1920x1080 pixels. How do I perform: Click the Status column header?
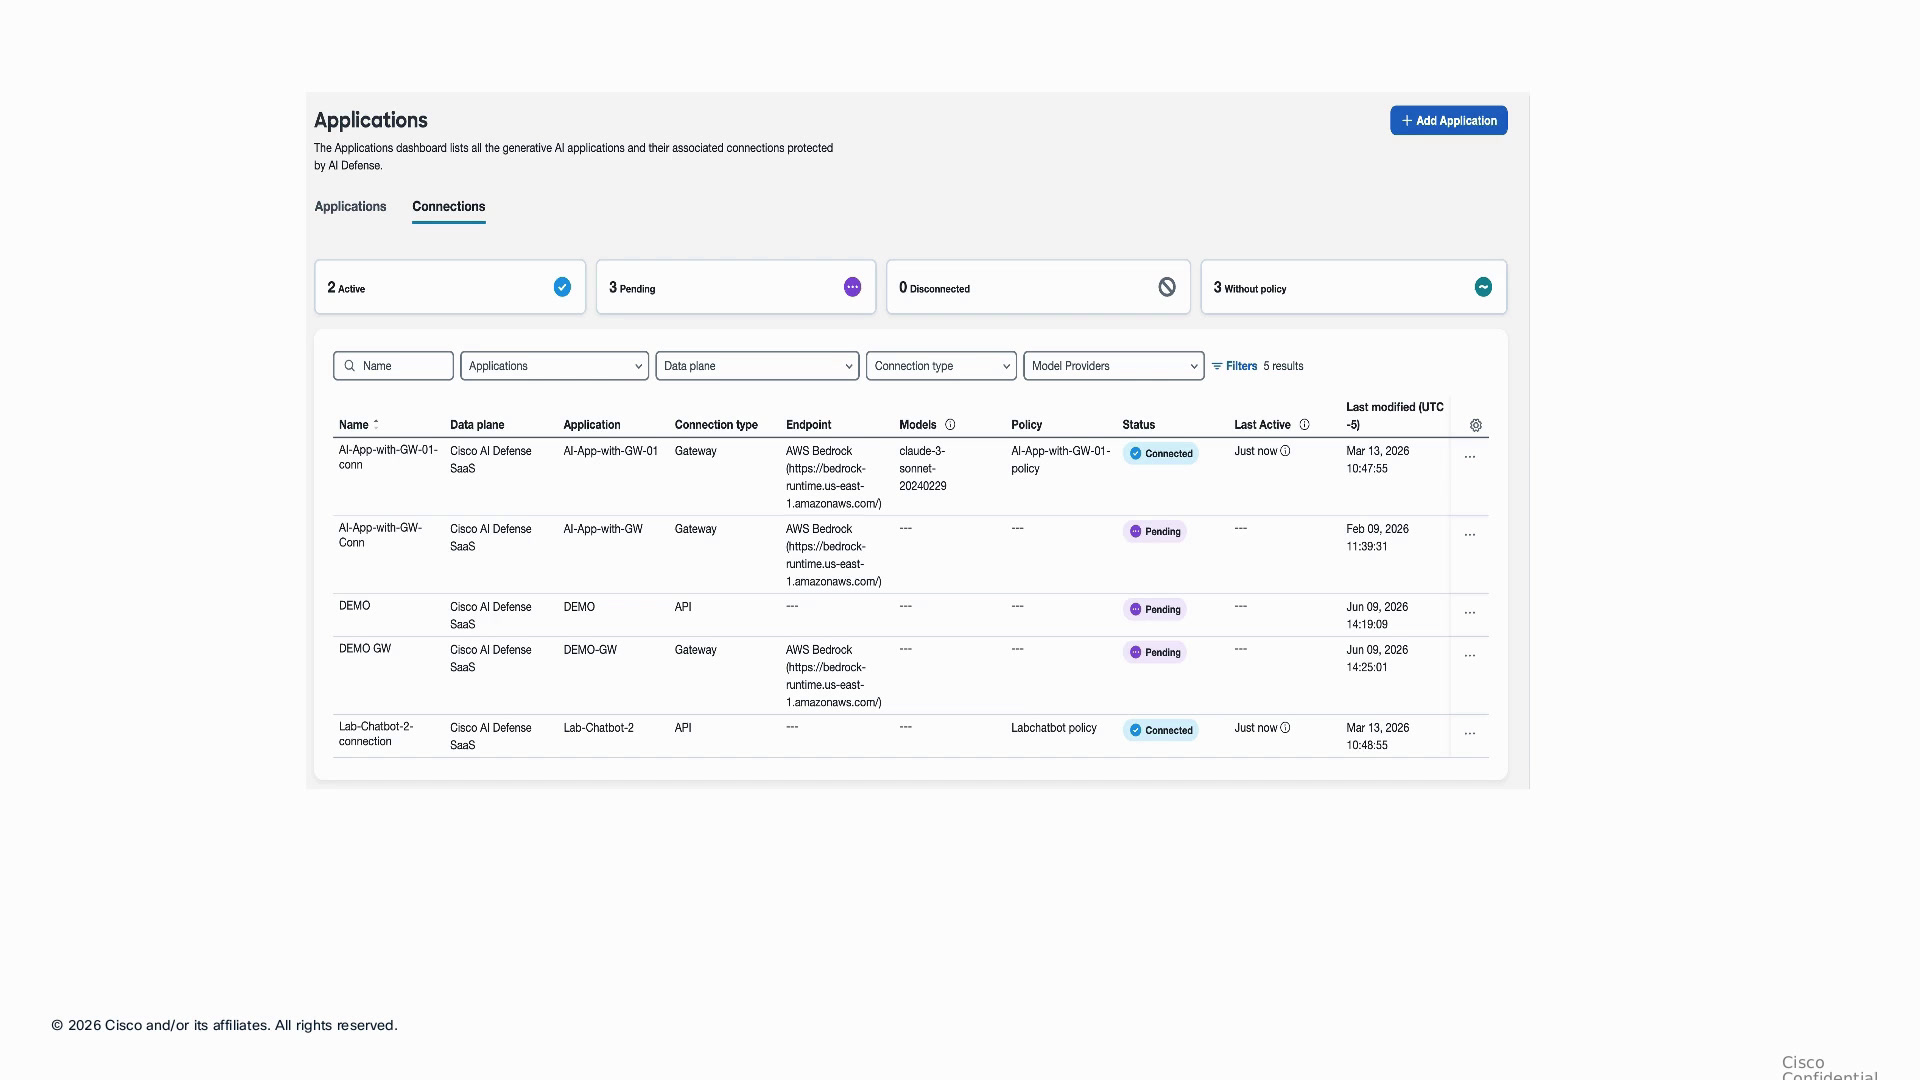click(1138, 425)
